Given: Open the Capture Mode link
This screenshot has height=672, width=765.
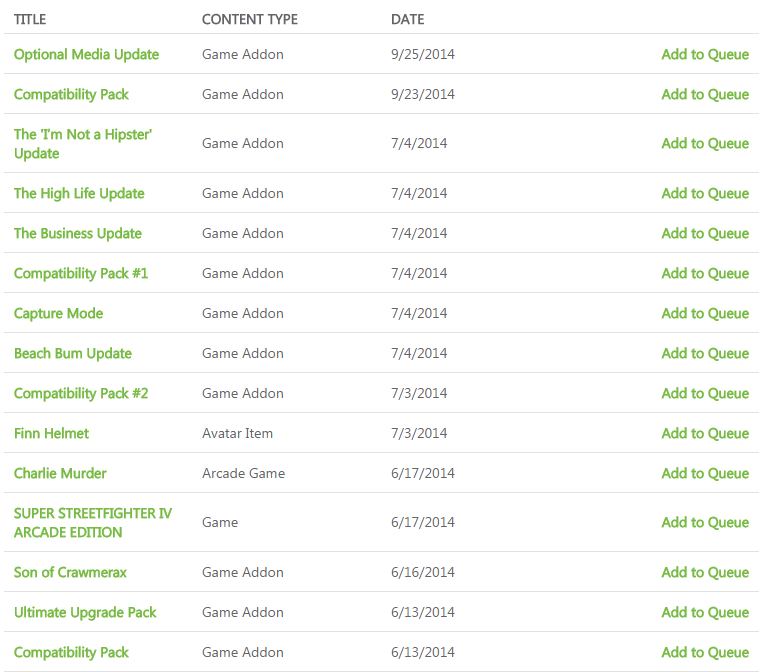Looking at the screenshot, I should click(59, 313).
